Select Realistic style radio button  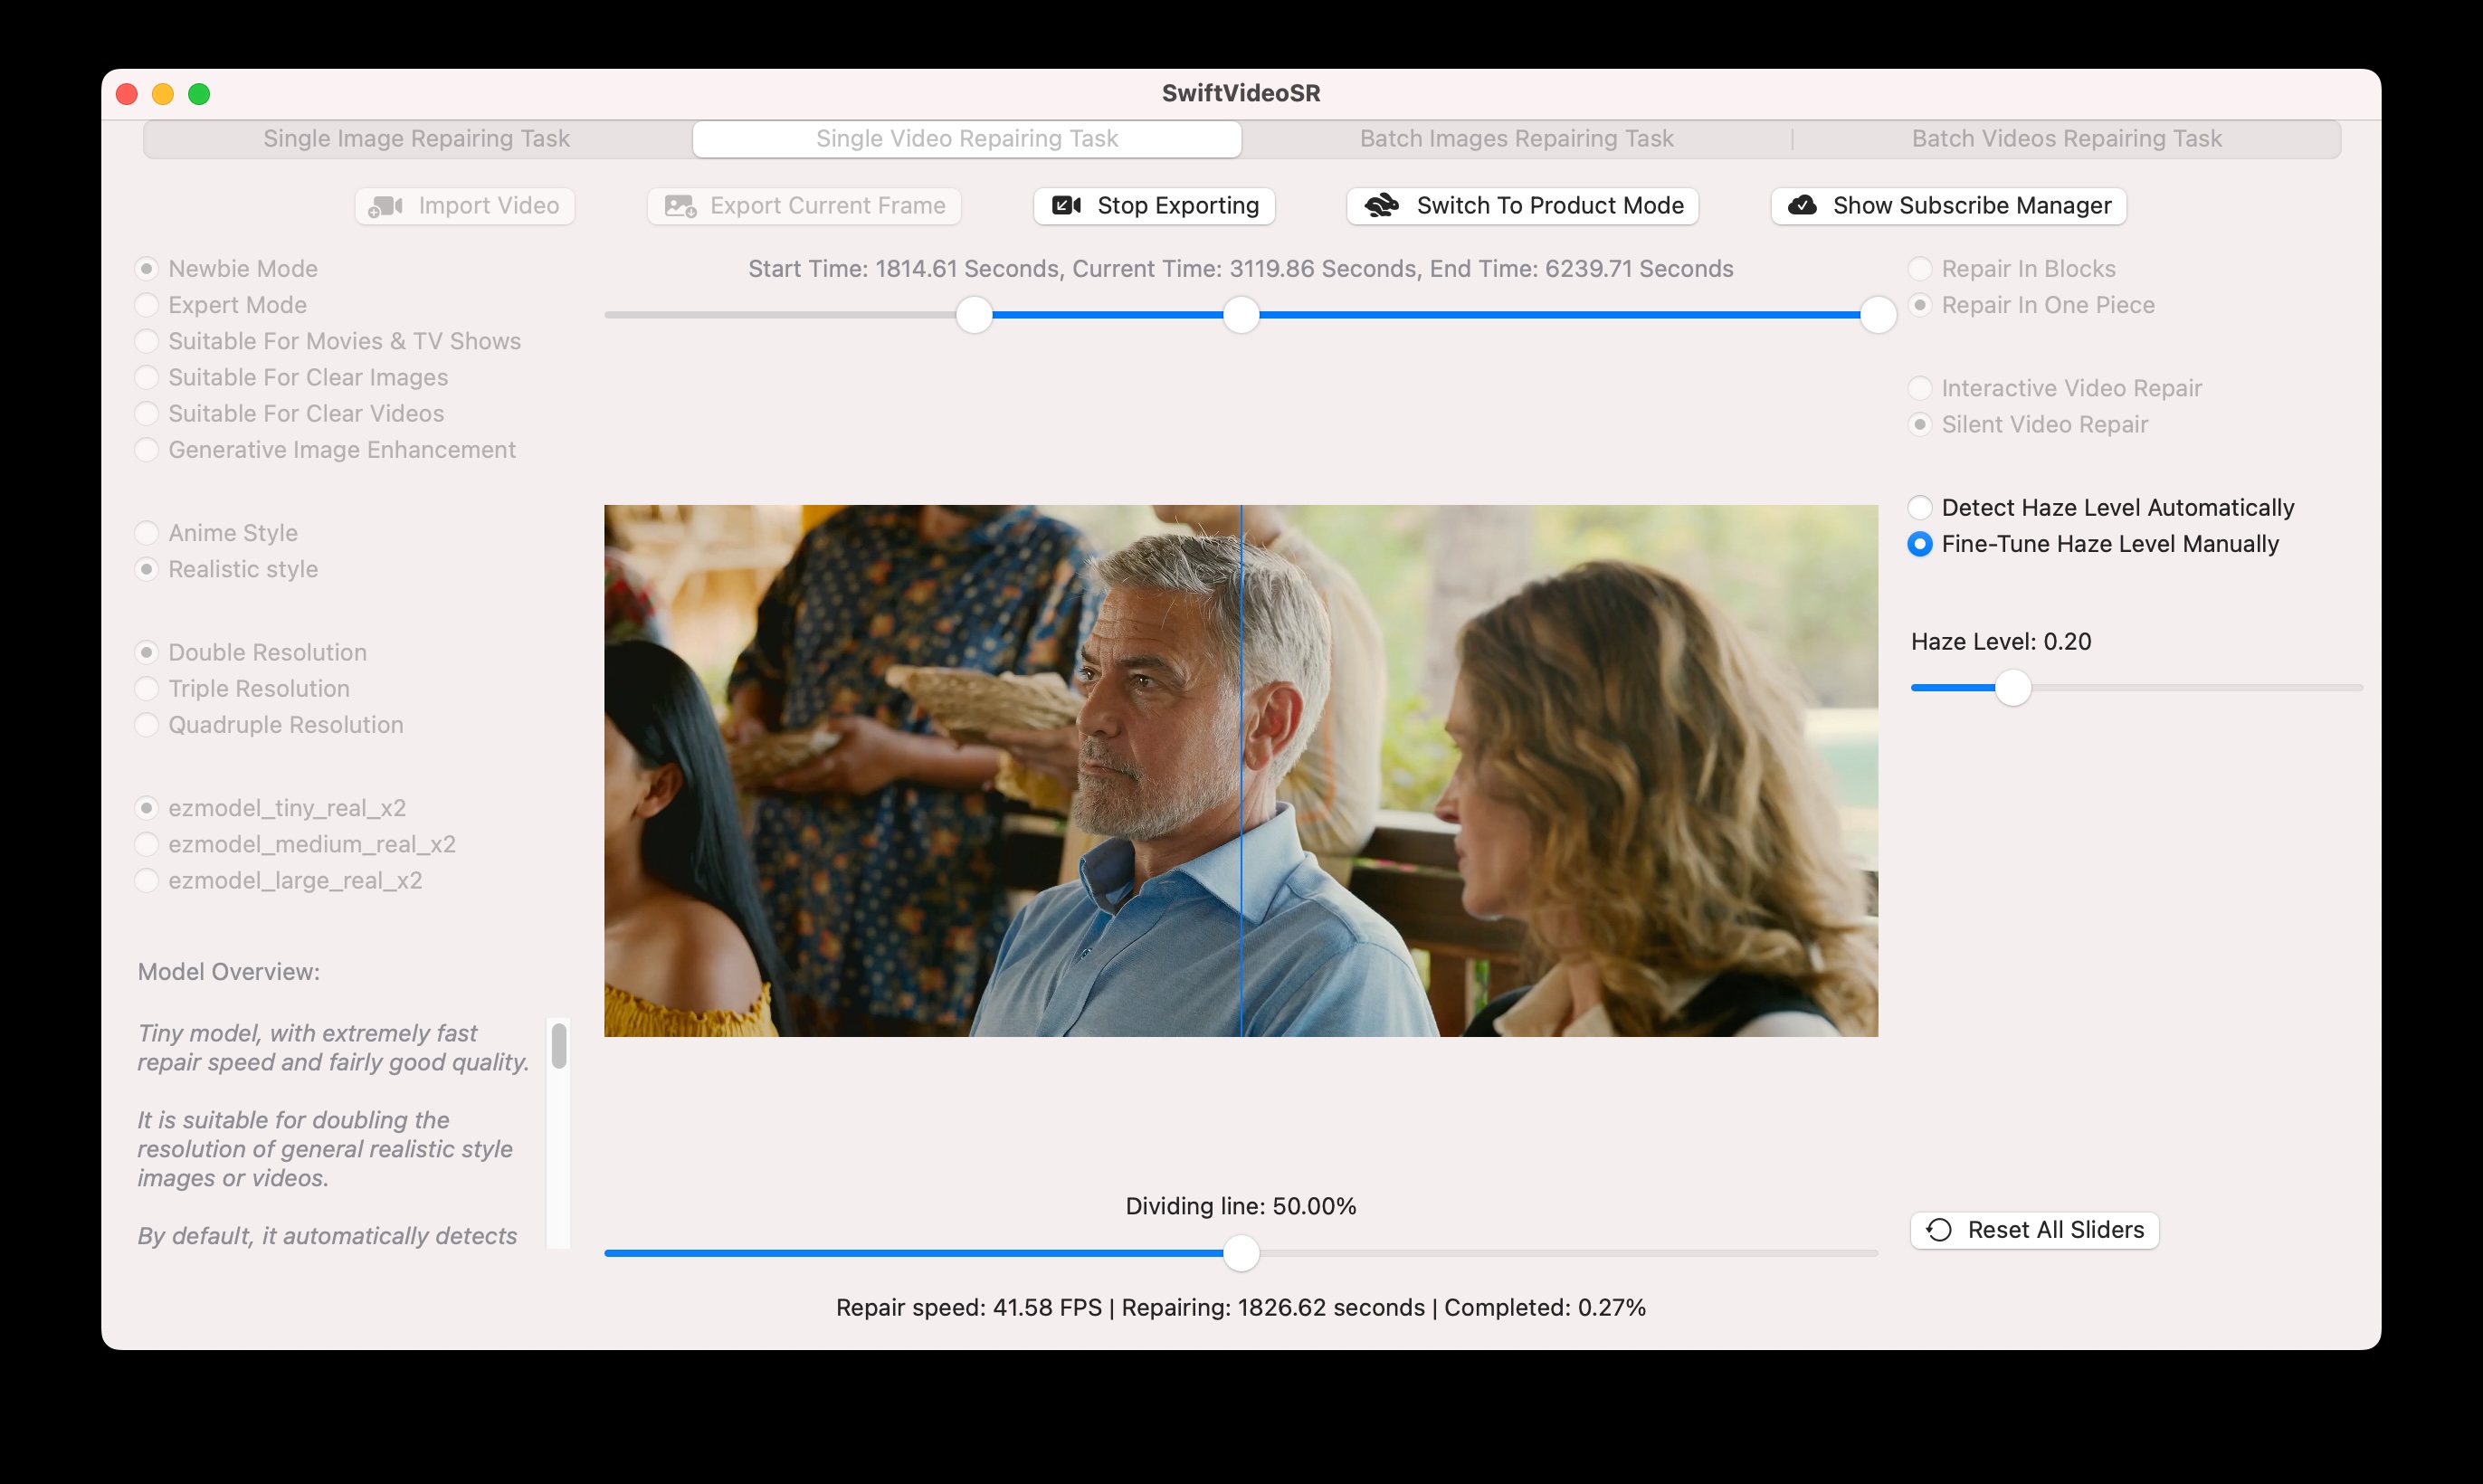click(147, 569)
